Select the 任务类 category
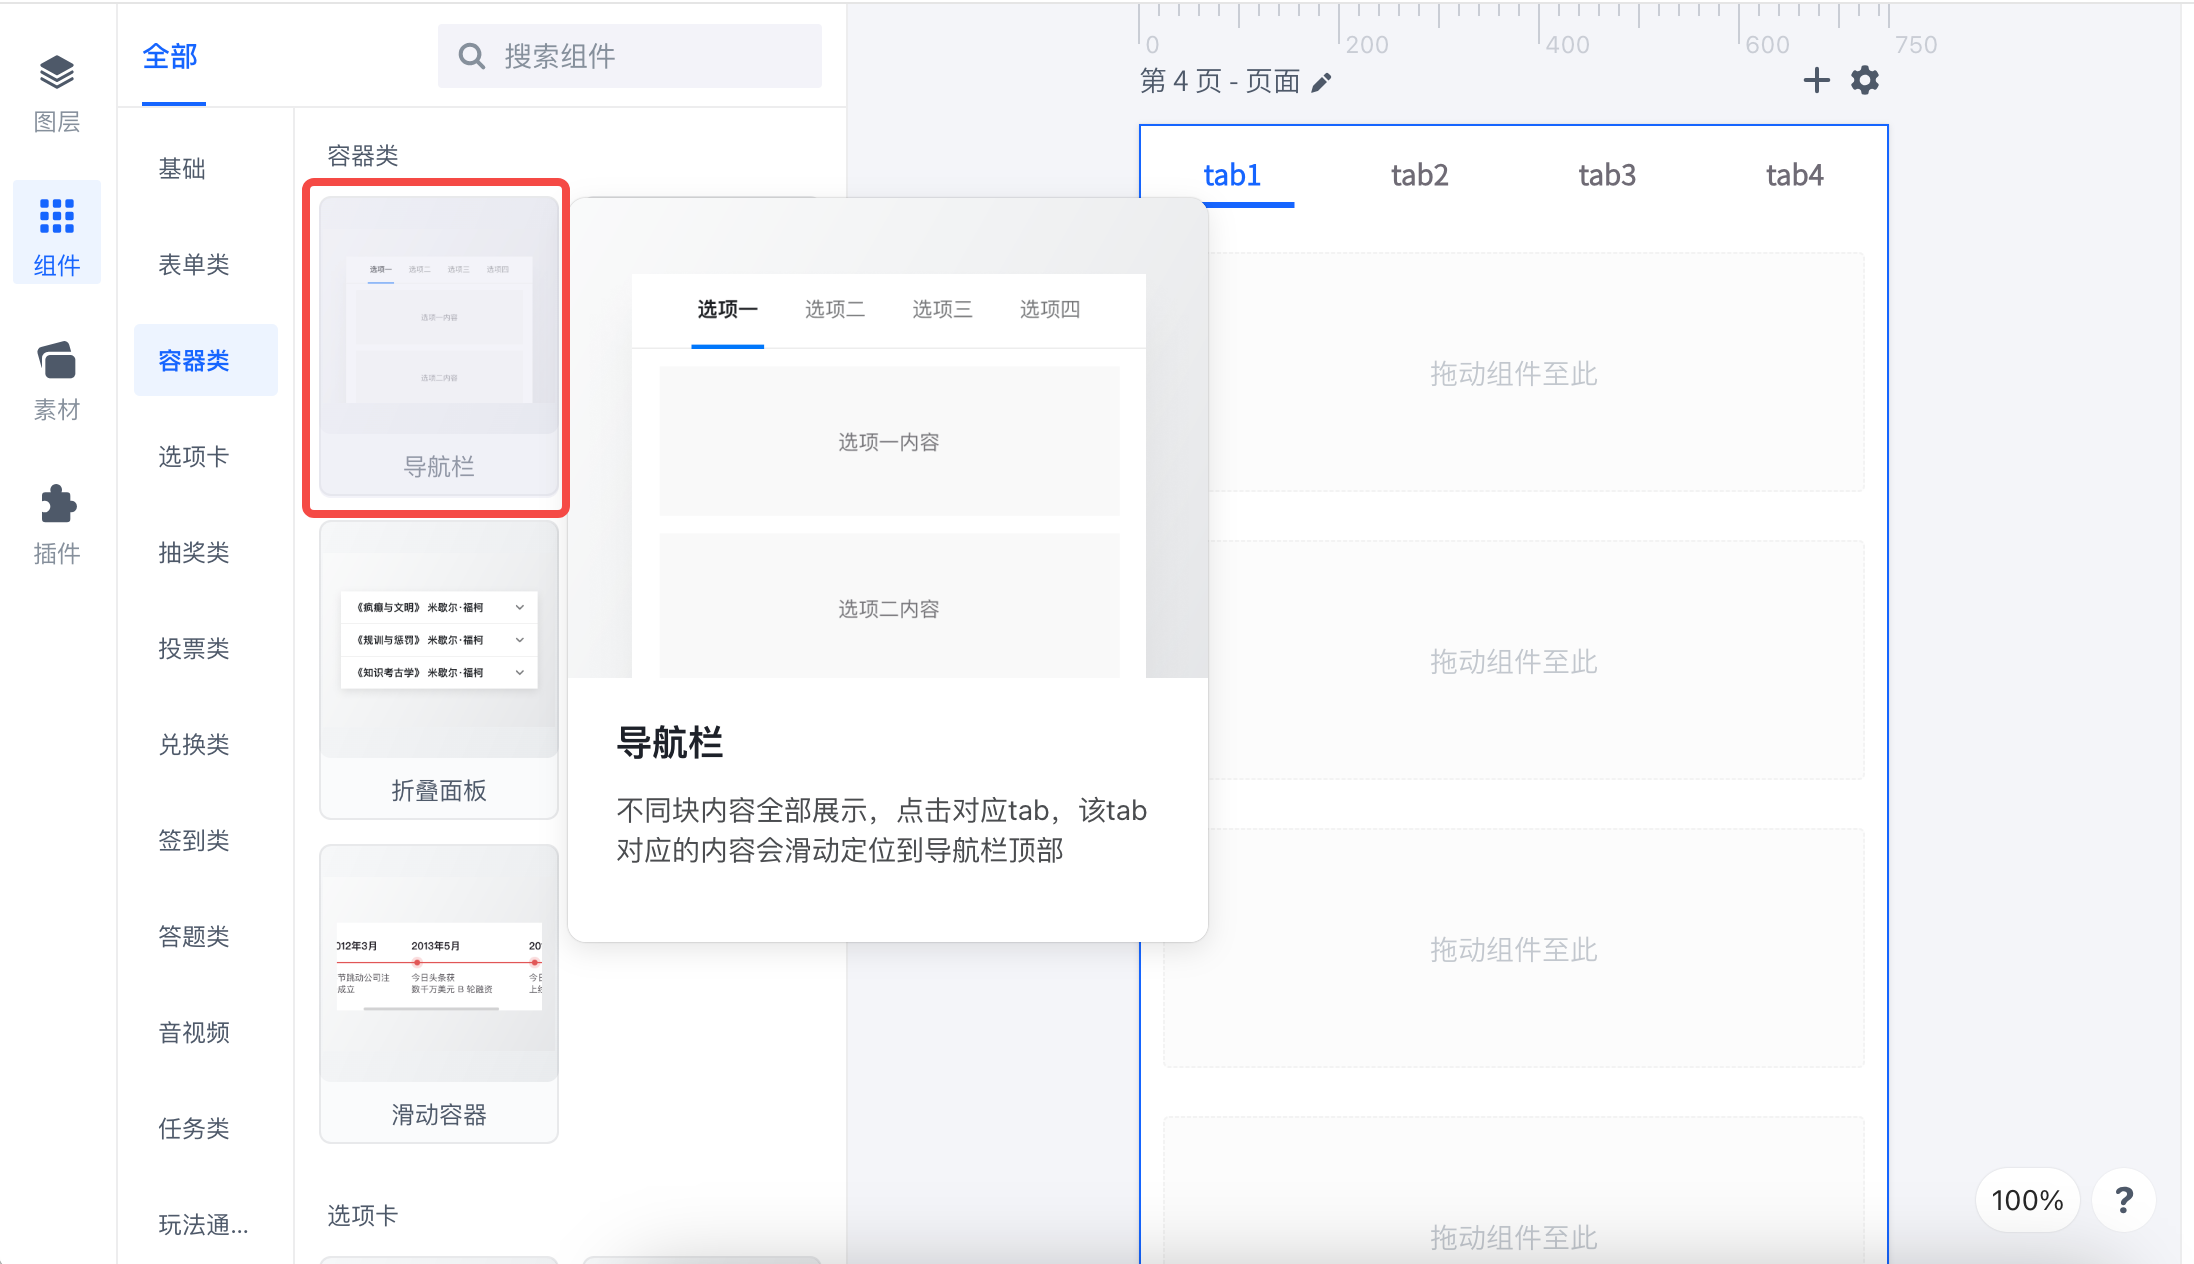The width and height of the screenshot is (2194, 1264). tap(194, 1128)
